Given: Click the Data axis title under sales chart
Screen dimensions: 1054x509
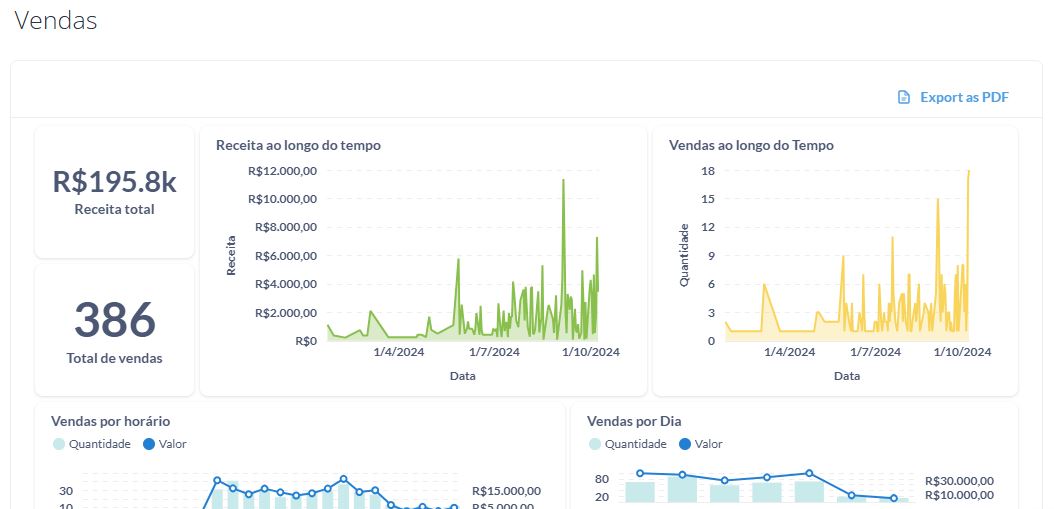Looking at the screenshot, I should click(847, 377).
